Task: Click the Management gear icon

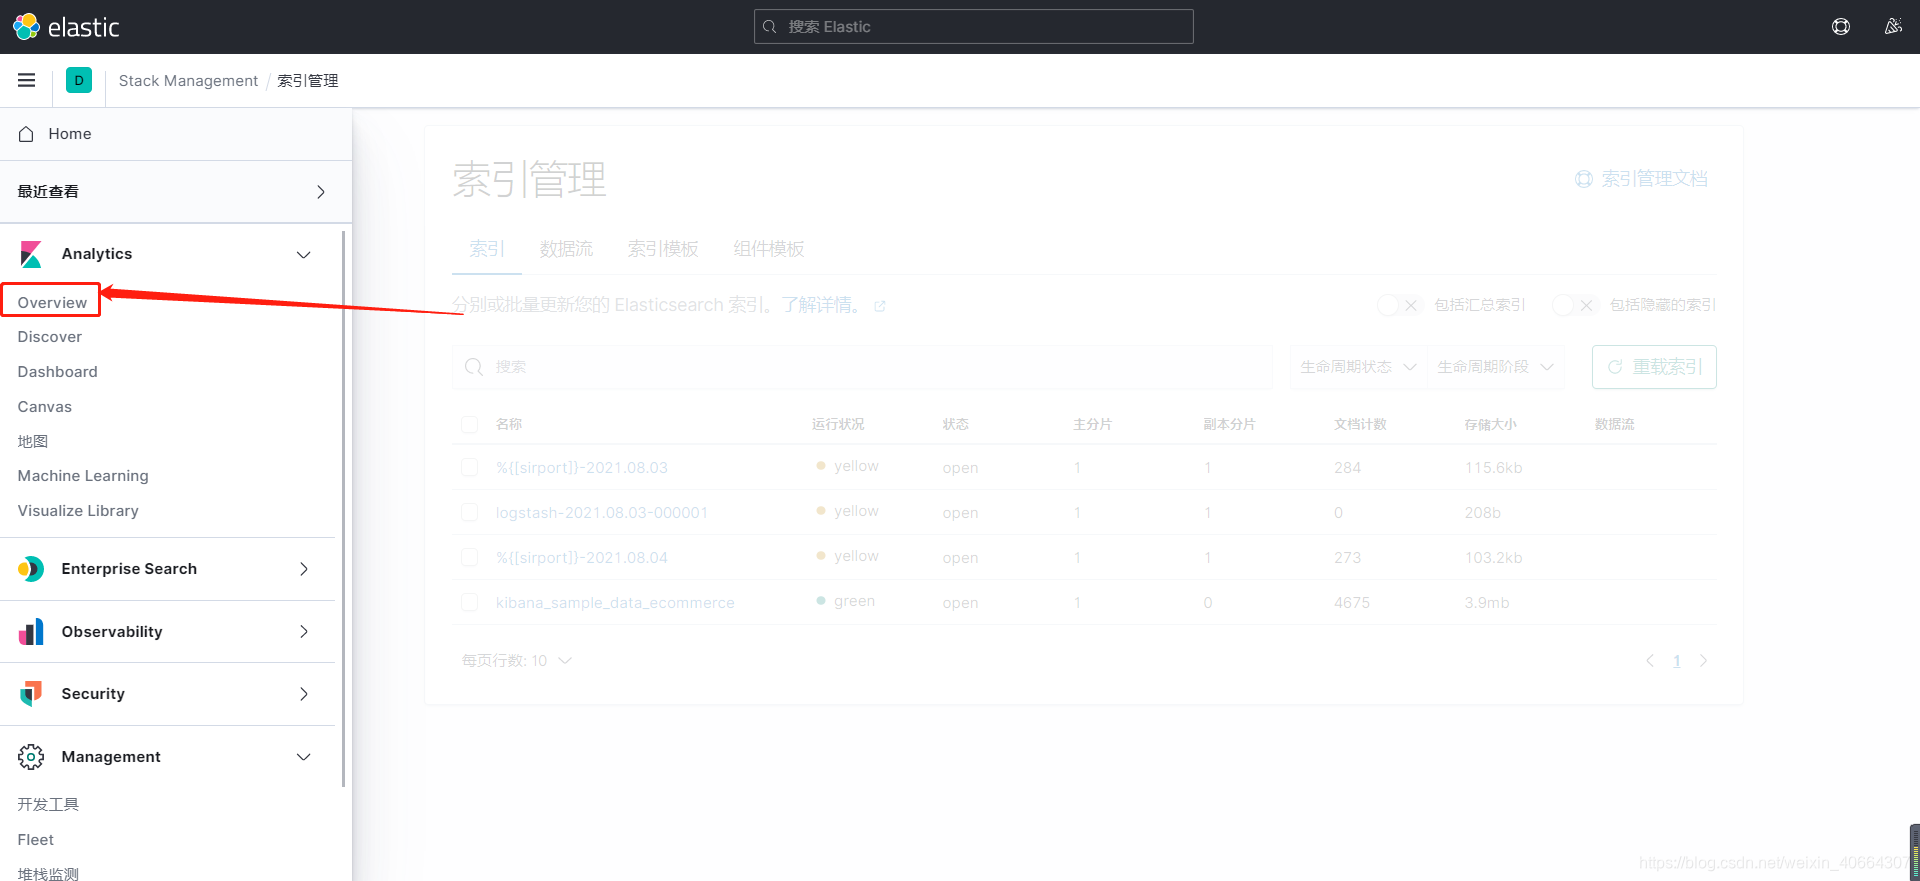Action: 31,757
